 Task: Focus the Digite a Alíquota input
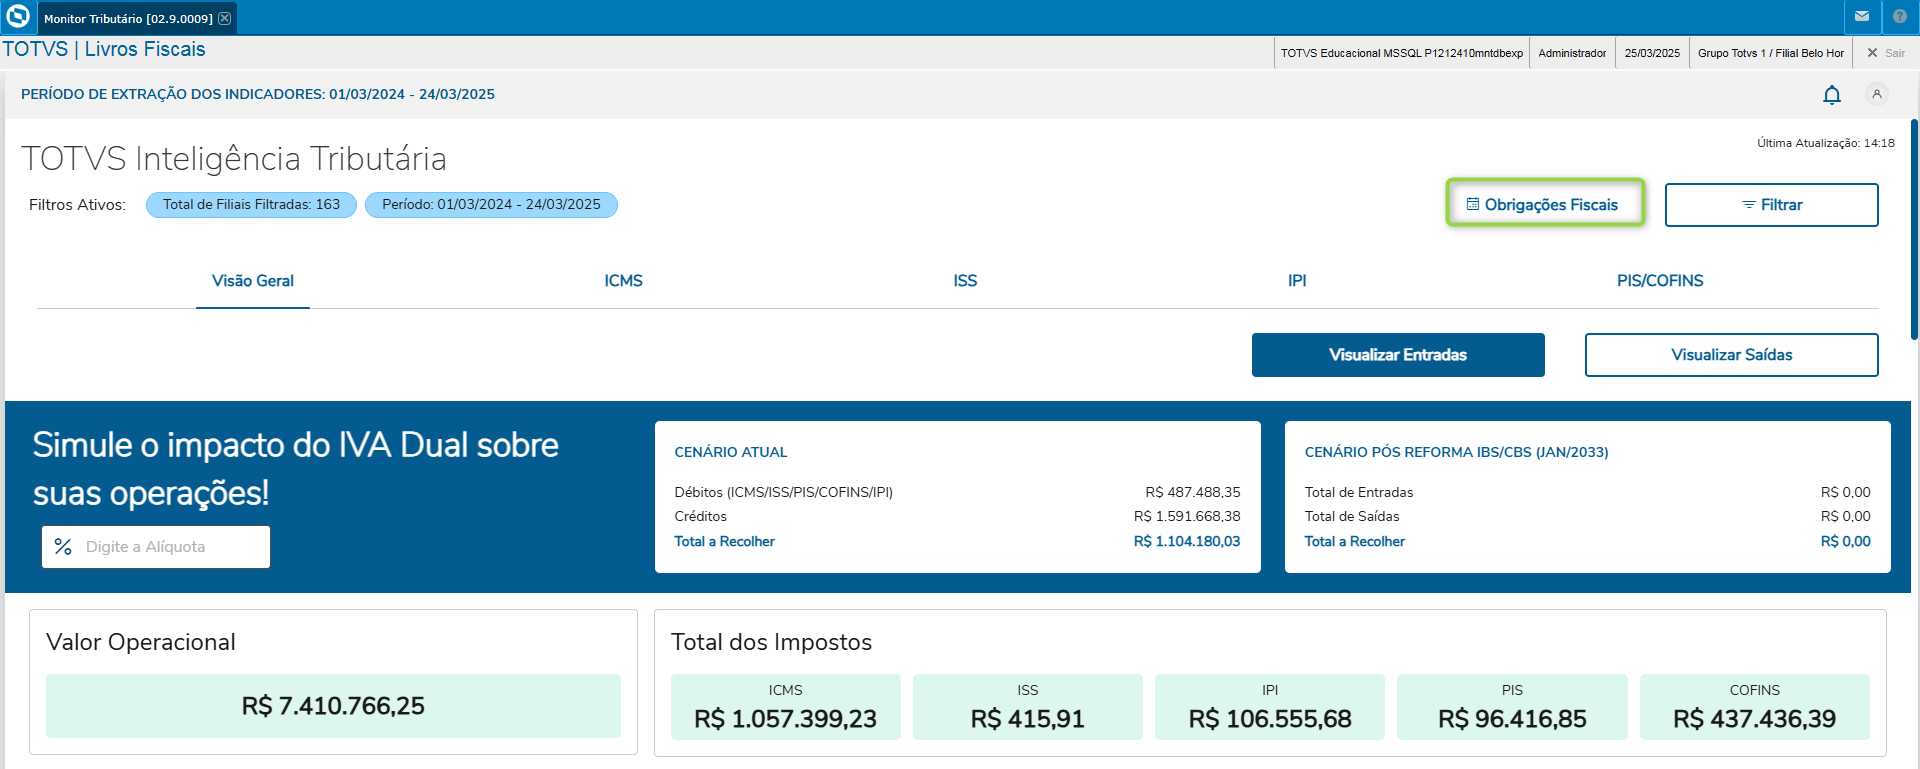[156, 547]
